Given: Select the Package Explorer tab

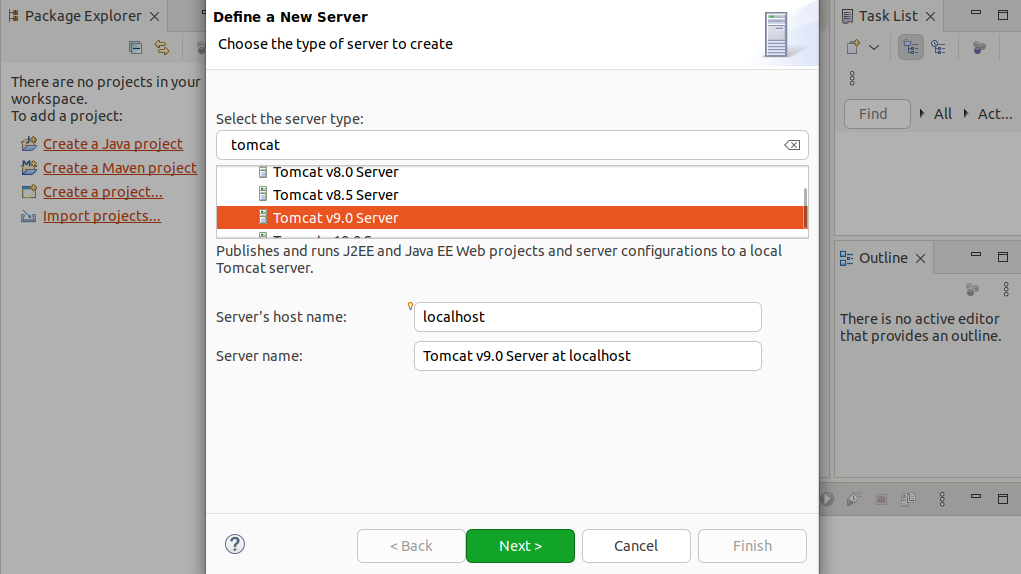Looking at the screenshot, I should tap(83, 16).
